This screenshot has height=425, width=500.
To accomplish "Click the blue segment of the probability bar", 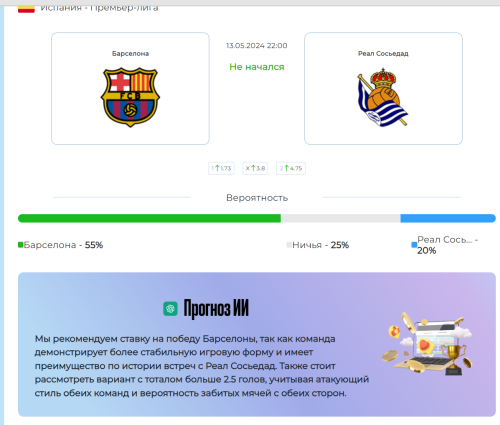I will pos(448,218).
